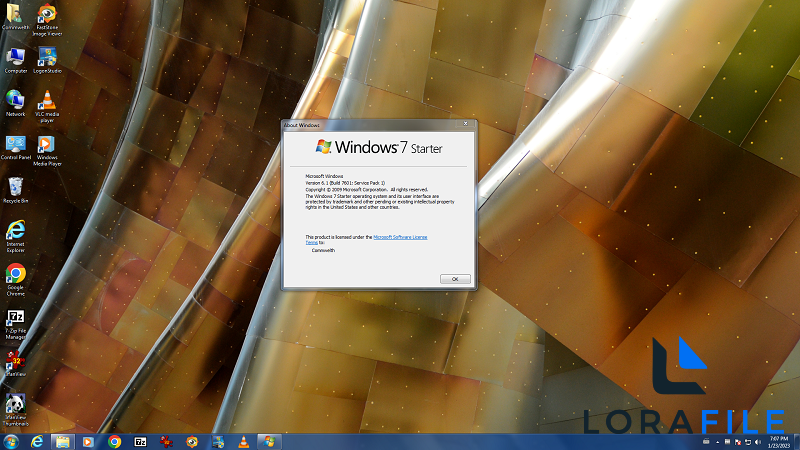Open the Microsoft Software License Terms link

(400, 237)
